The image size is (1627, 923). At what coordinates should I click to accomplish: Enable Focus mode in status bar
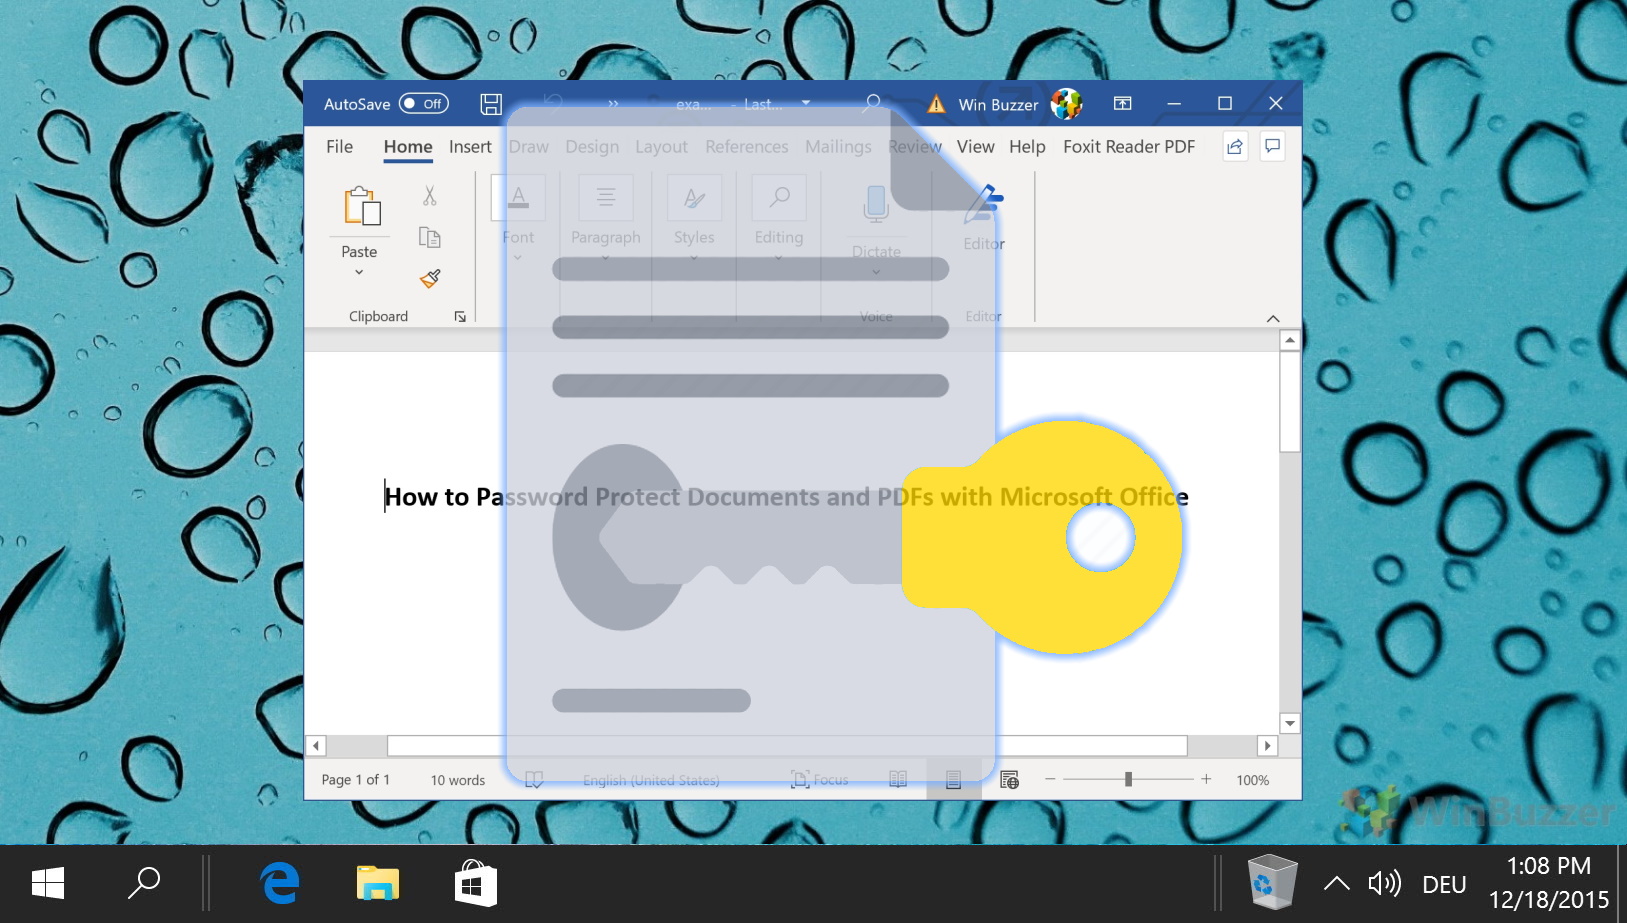pos(819,780)
